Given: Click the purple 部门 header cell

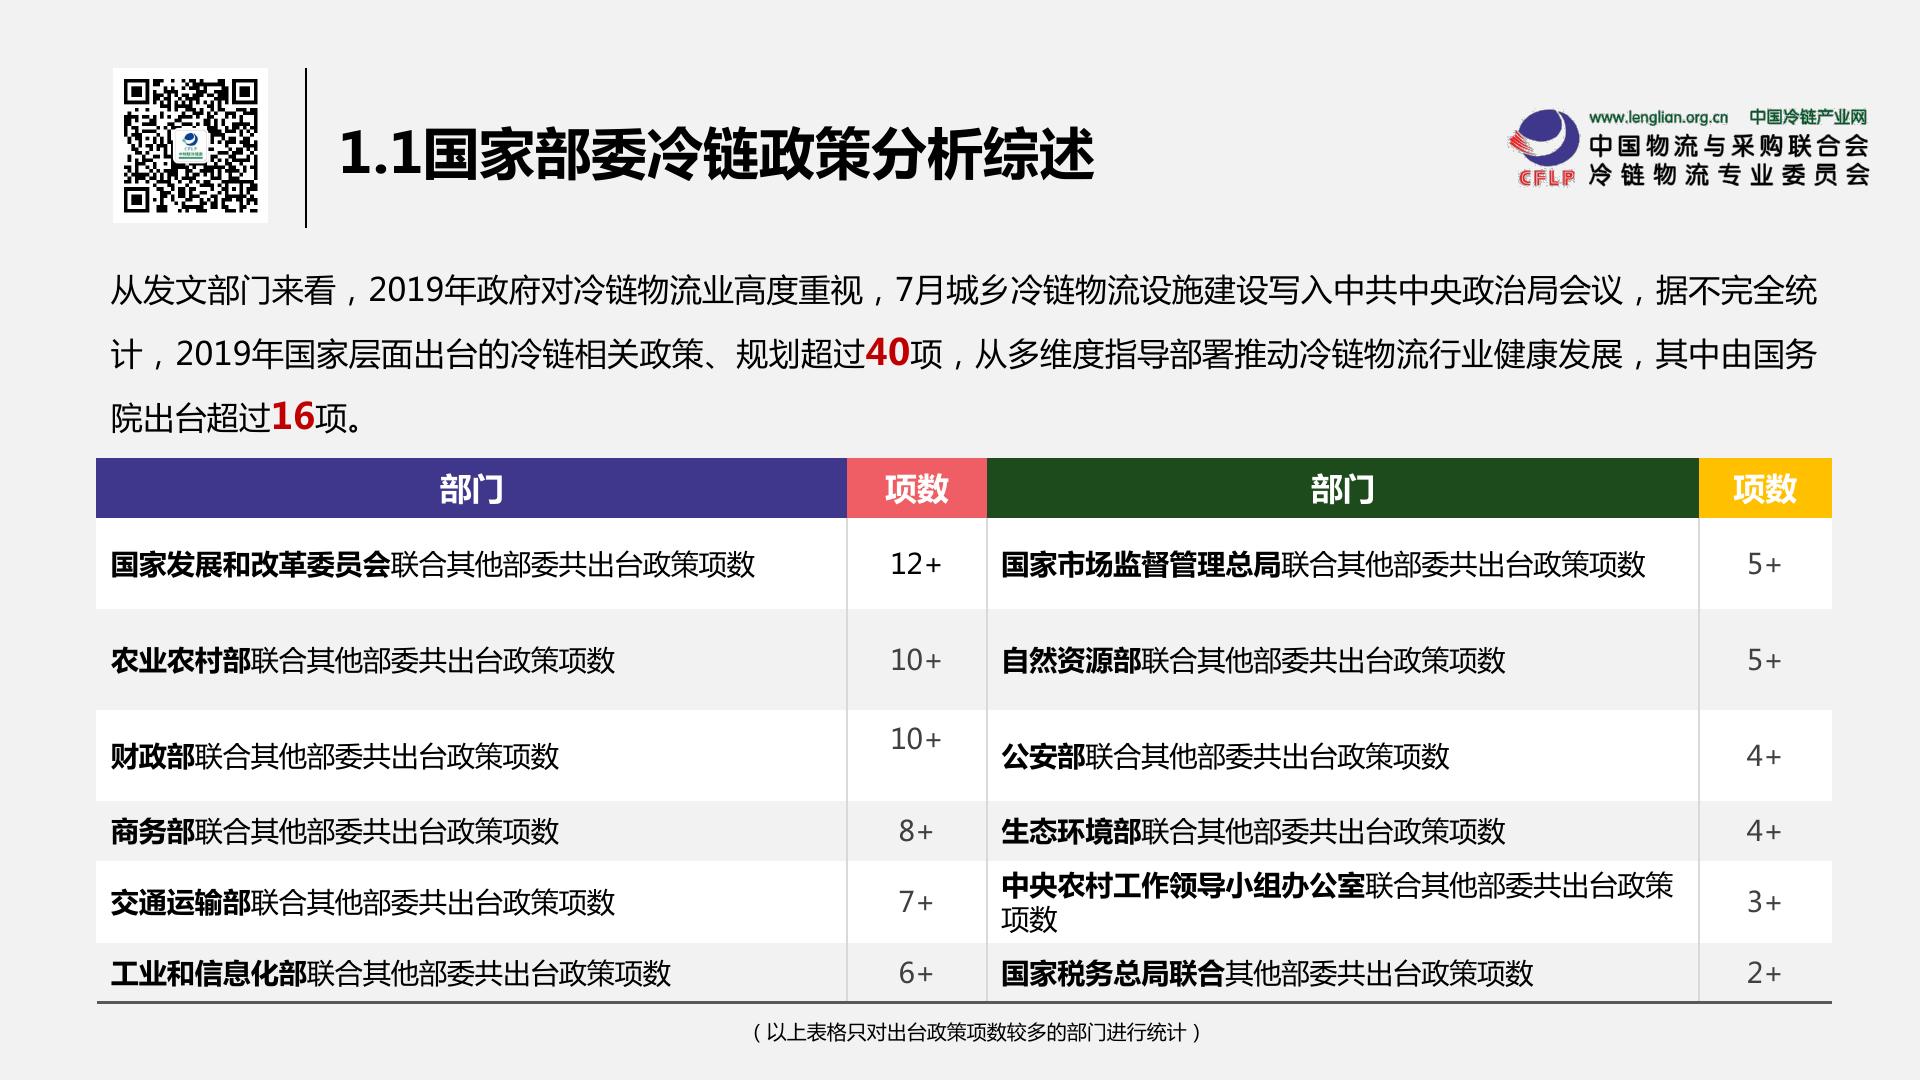Looking at the screenshot, I should (471, 489).
